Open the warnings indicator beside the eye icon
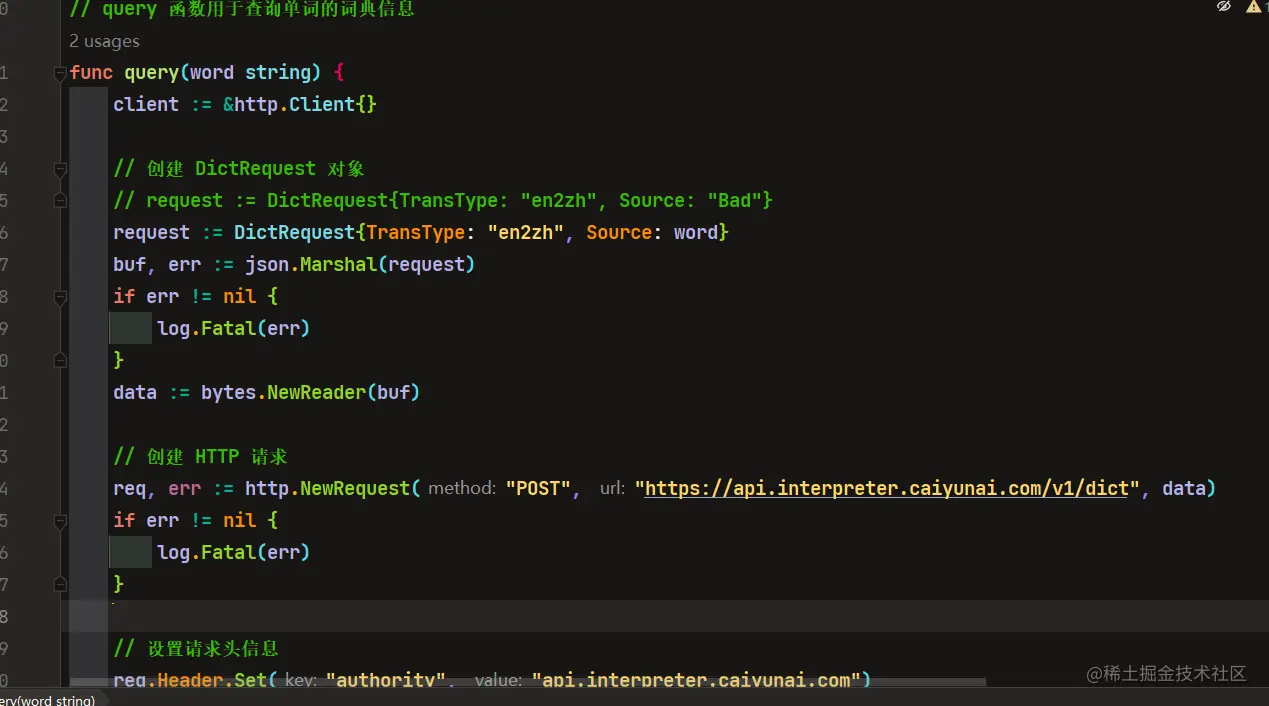The width and height of the screenshot is (1269, 706). [1256, 6]
